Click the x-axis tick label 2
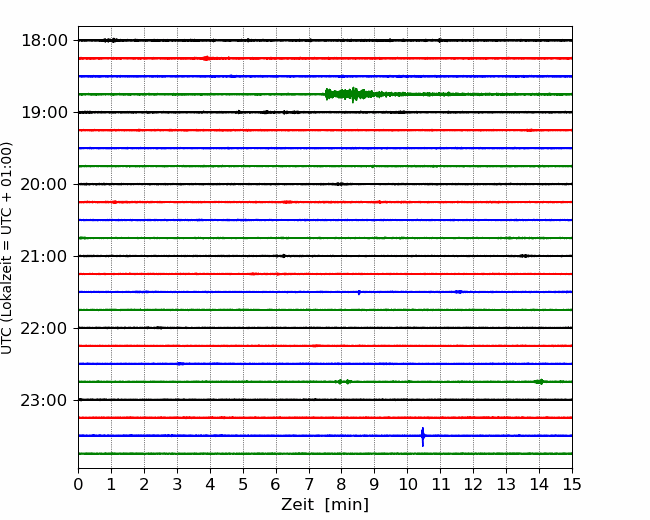Screen dimensions: 650x520 pyautogui.click(x=144, y=484)
